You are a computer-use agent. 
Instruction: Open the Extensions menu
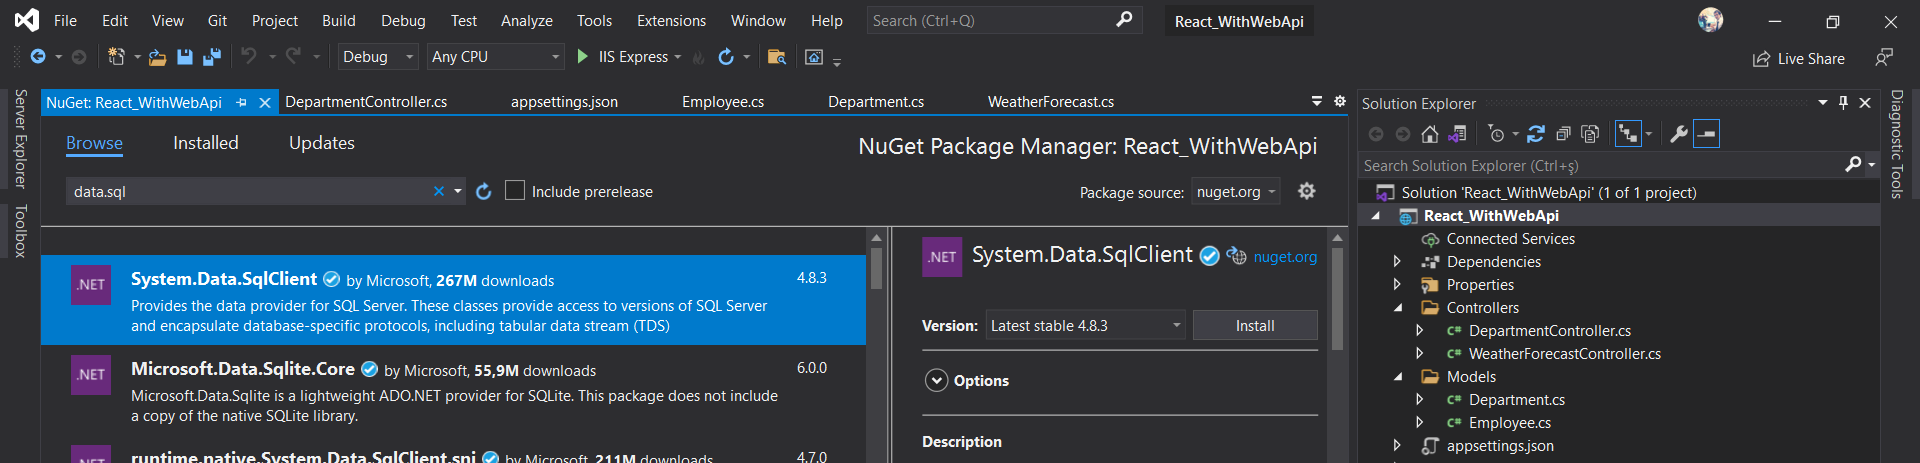pyautogui.click(x=671, y=21)
